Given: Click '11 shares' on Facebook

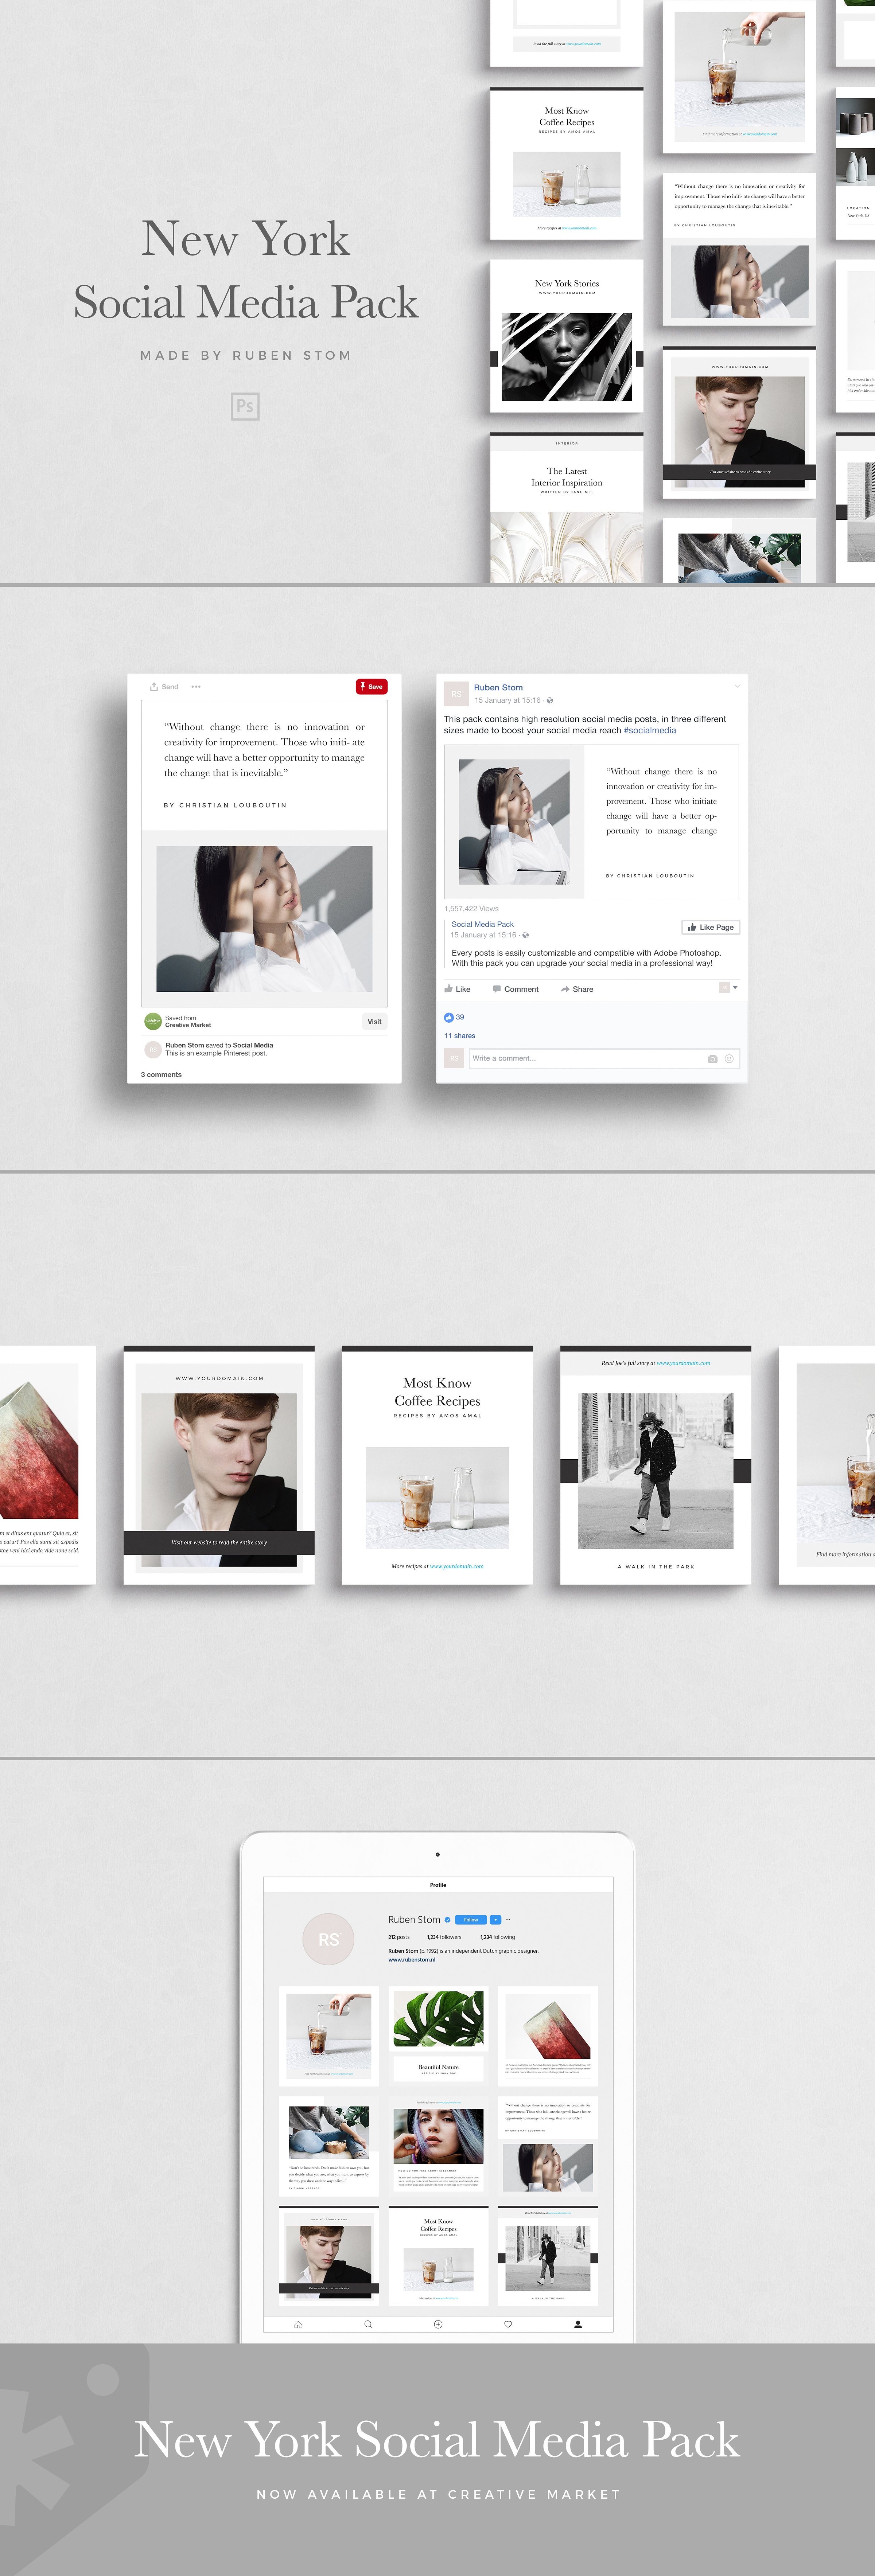Looking at the screenshot, I should click(460, 1036).
